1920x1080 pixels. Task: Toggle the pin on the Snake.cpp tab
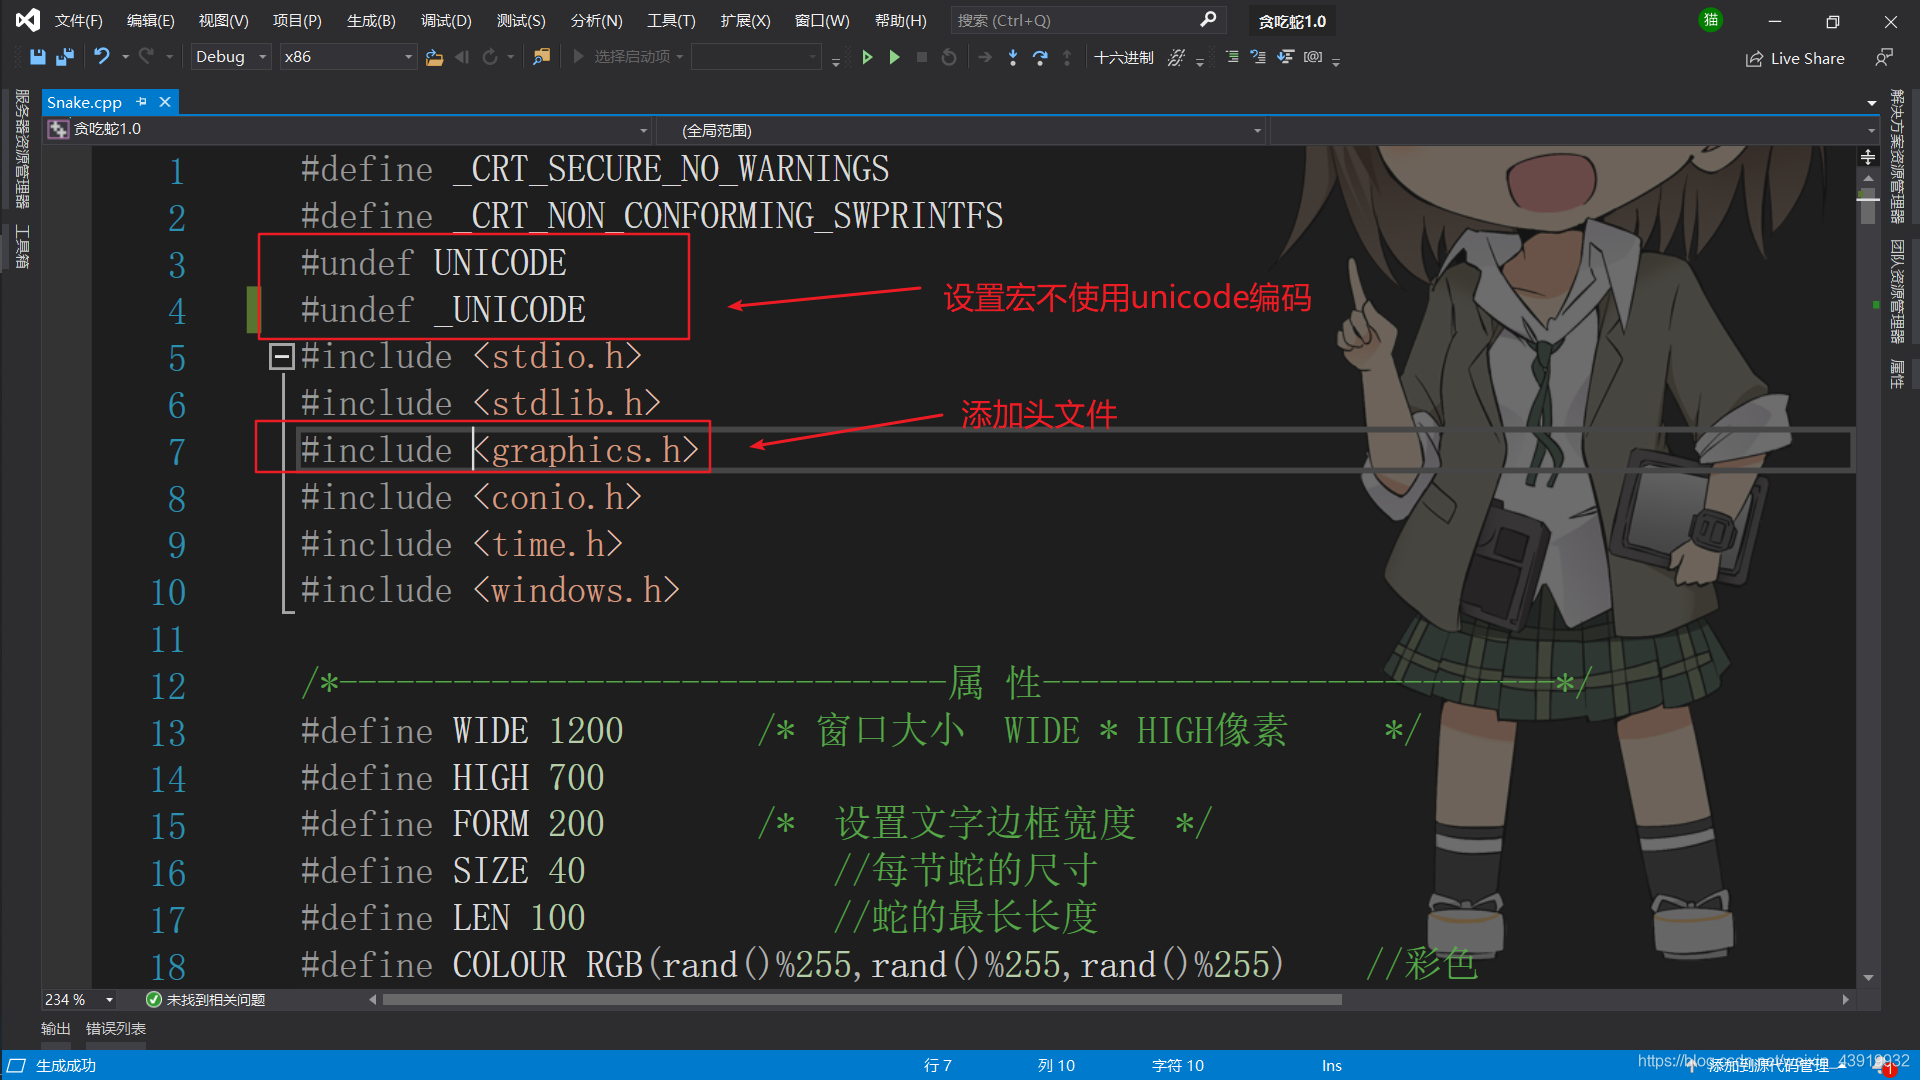[141, 102]
